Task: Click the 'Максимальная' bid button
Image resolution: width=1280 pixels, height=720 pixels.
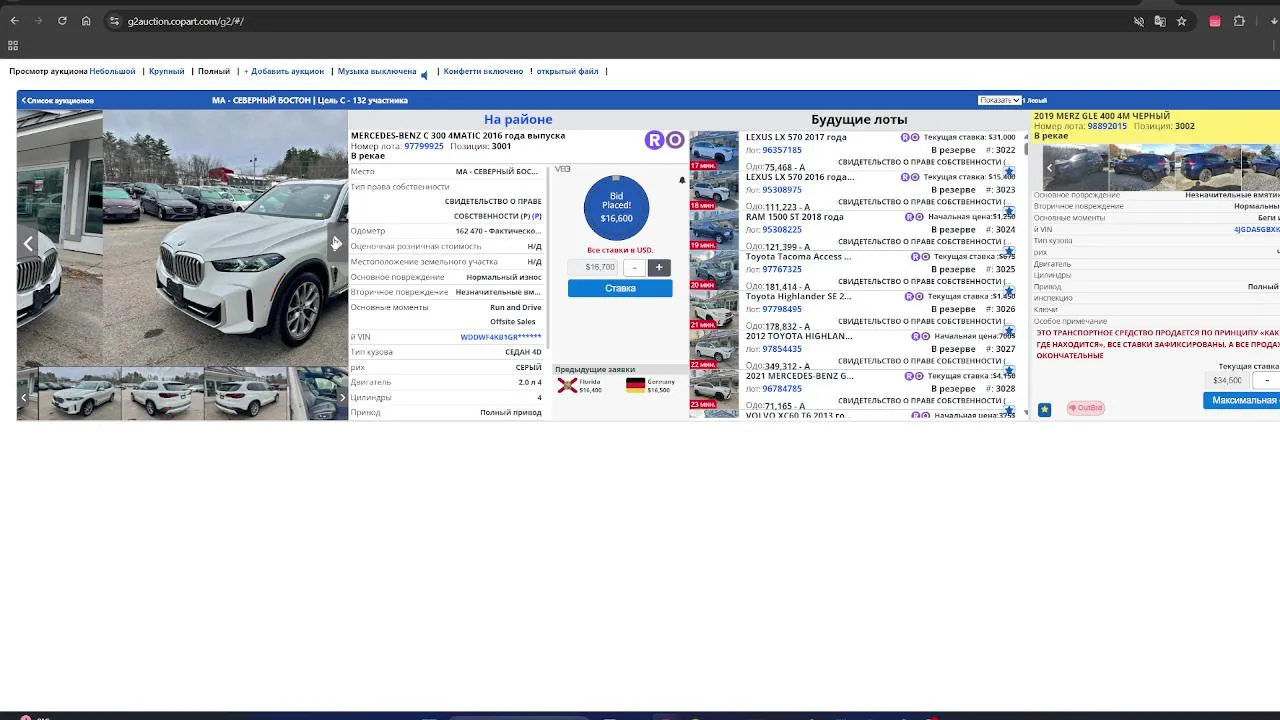Action: (x=1241, y=400)
